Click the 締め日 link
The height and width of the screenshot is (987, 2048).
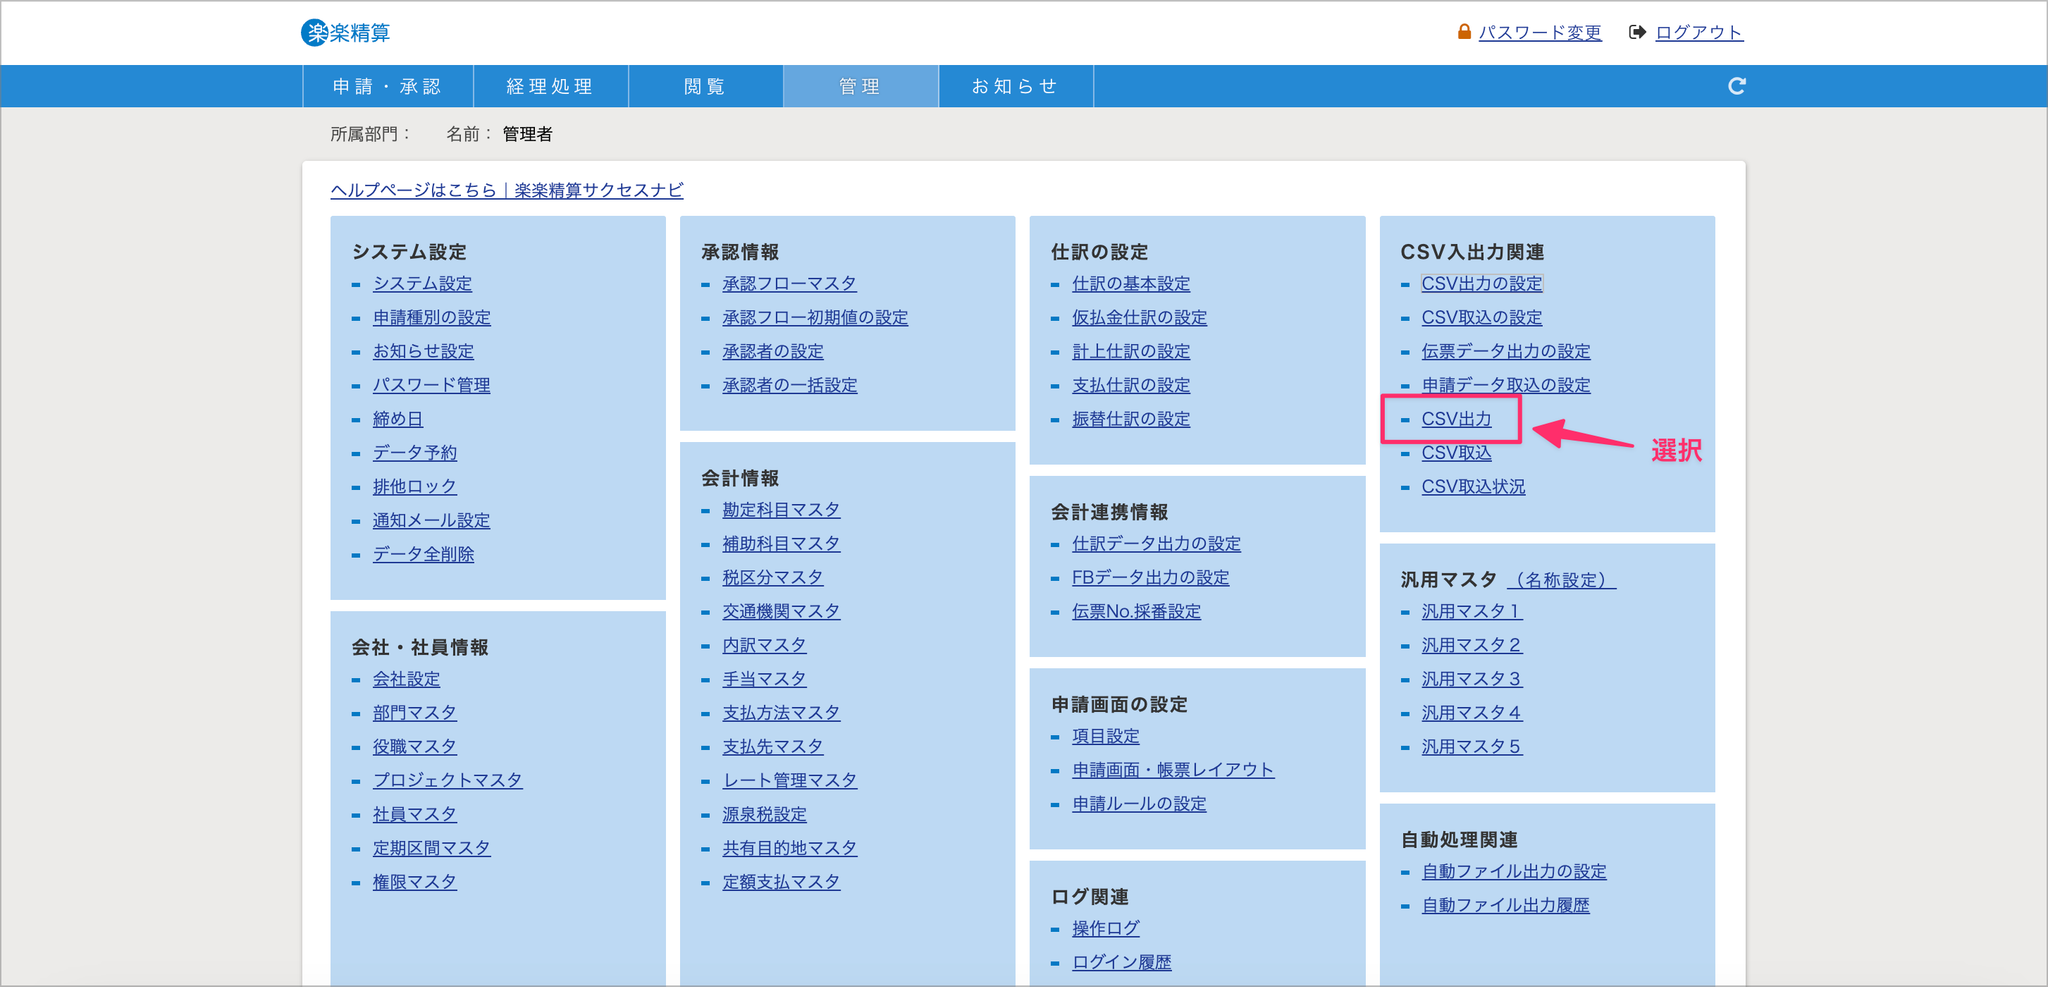point(398,419)
